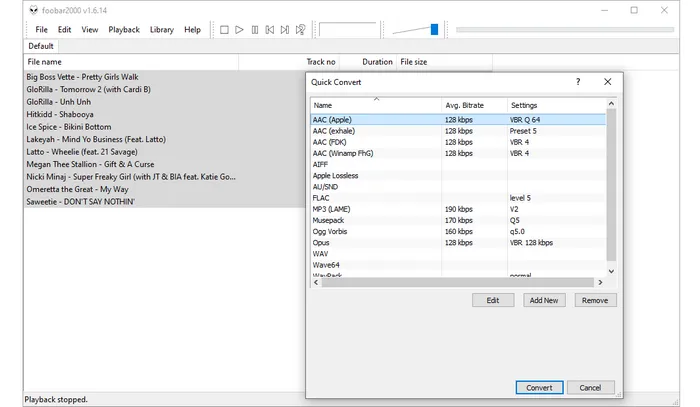The width and height of the screenshot is (700, 407).
Task: Cancel the Quick Convert dialog
Action: tap(590, 387)
